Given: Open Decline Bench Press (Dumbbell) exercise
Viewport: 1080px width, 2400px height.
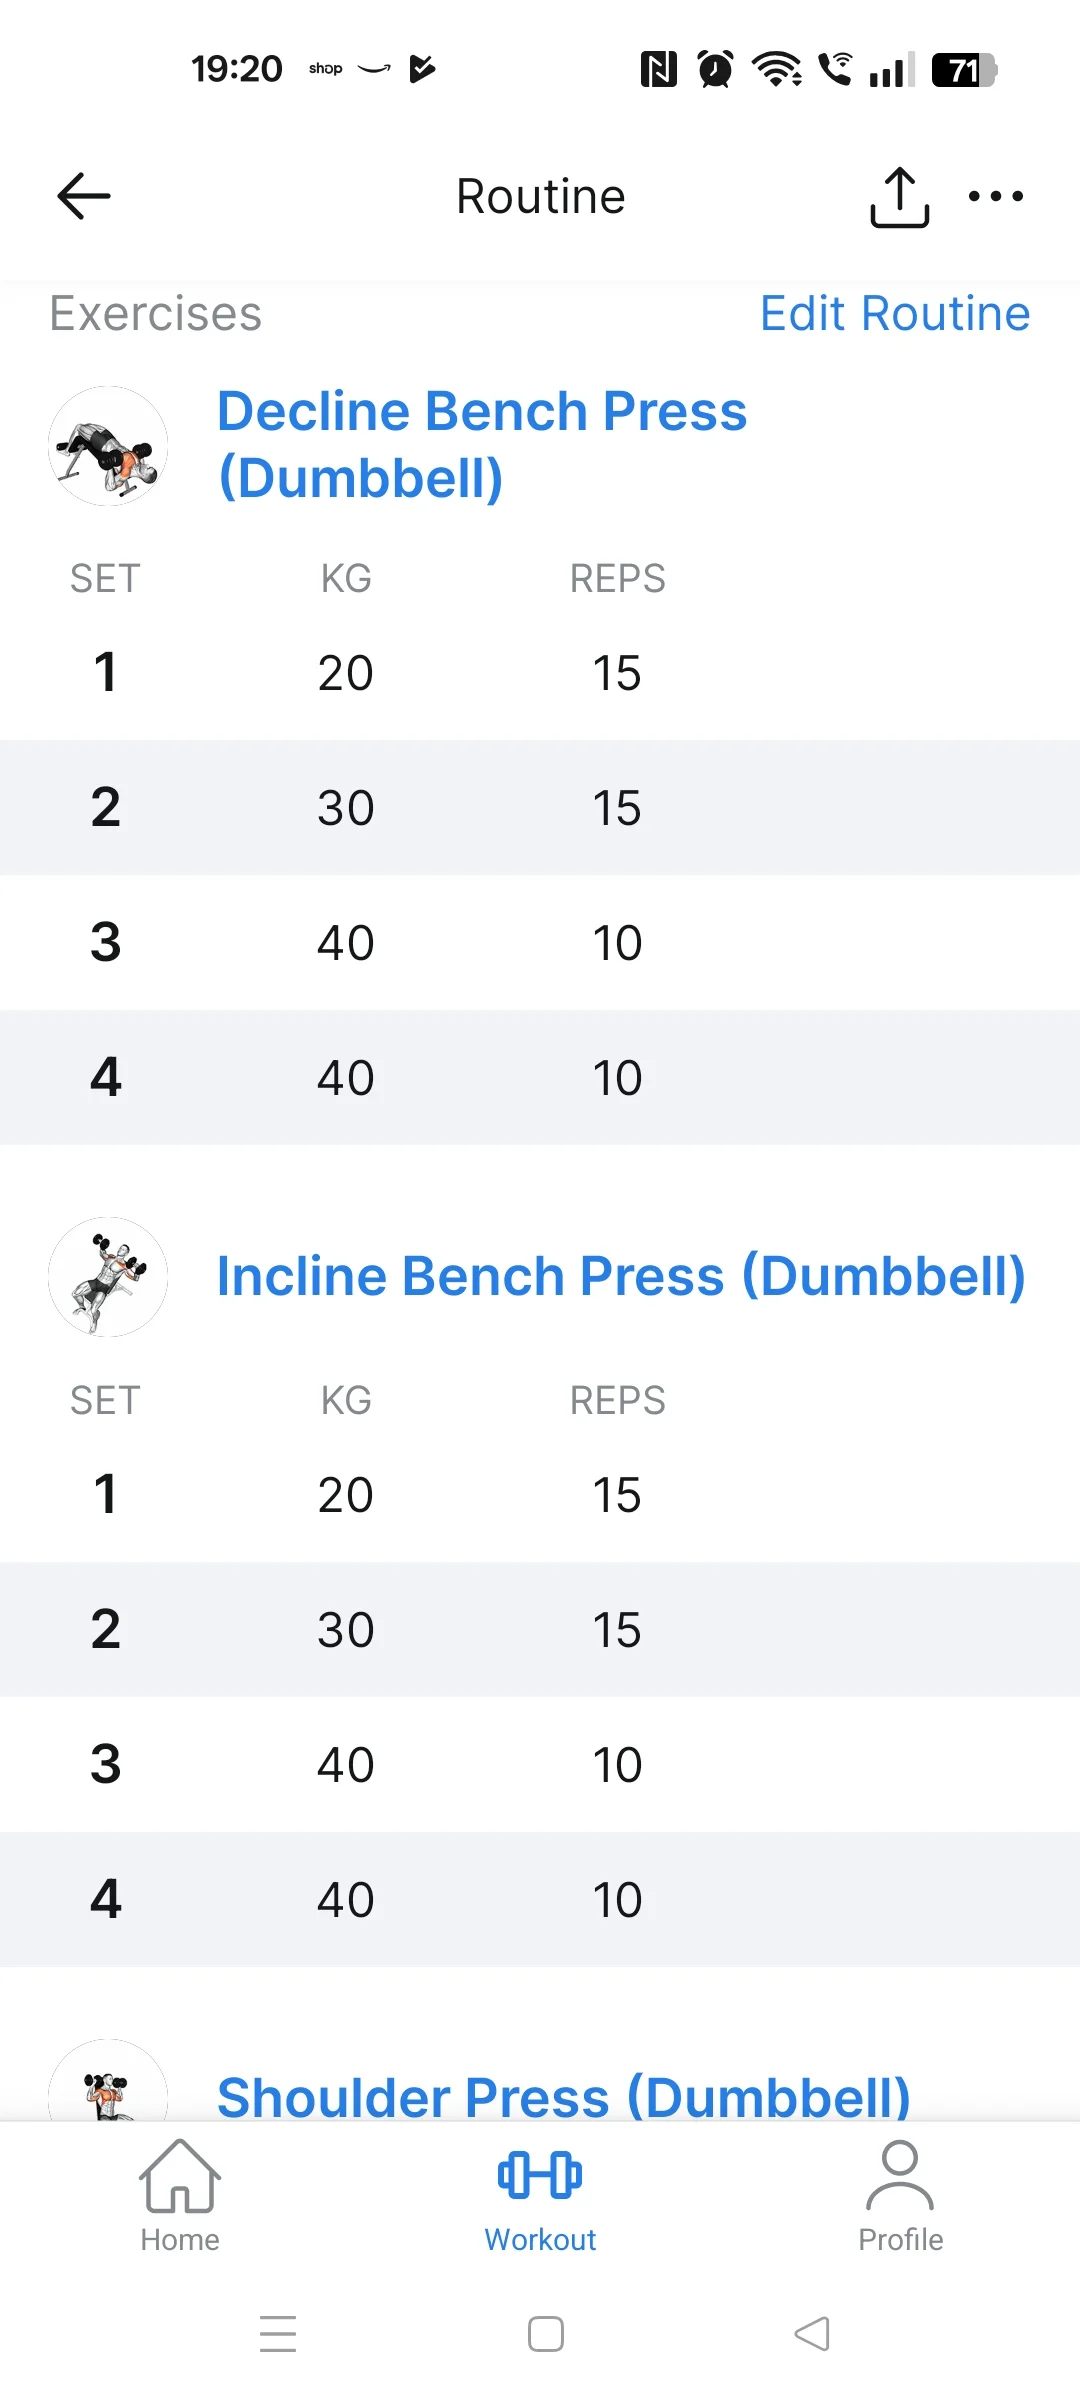Looking at the screenshot, I should pyautogui.click(x=482, y=444).
